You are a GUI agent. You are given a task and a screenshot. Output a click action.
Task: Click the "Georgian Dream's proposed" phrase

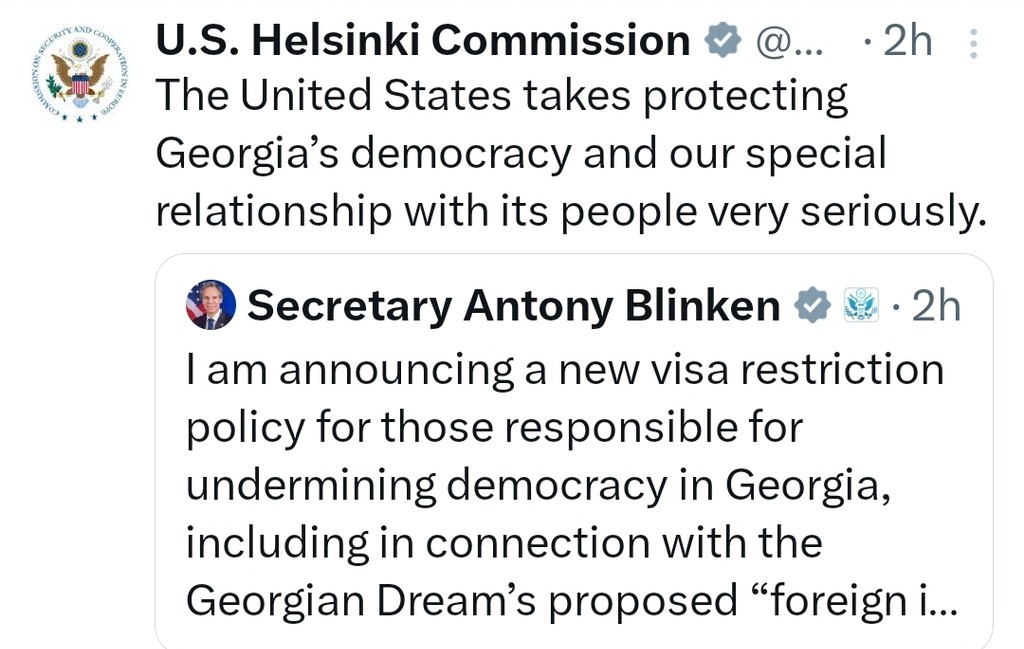(461, 600)
